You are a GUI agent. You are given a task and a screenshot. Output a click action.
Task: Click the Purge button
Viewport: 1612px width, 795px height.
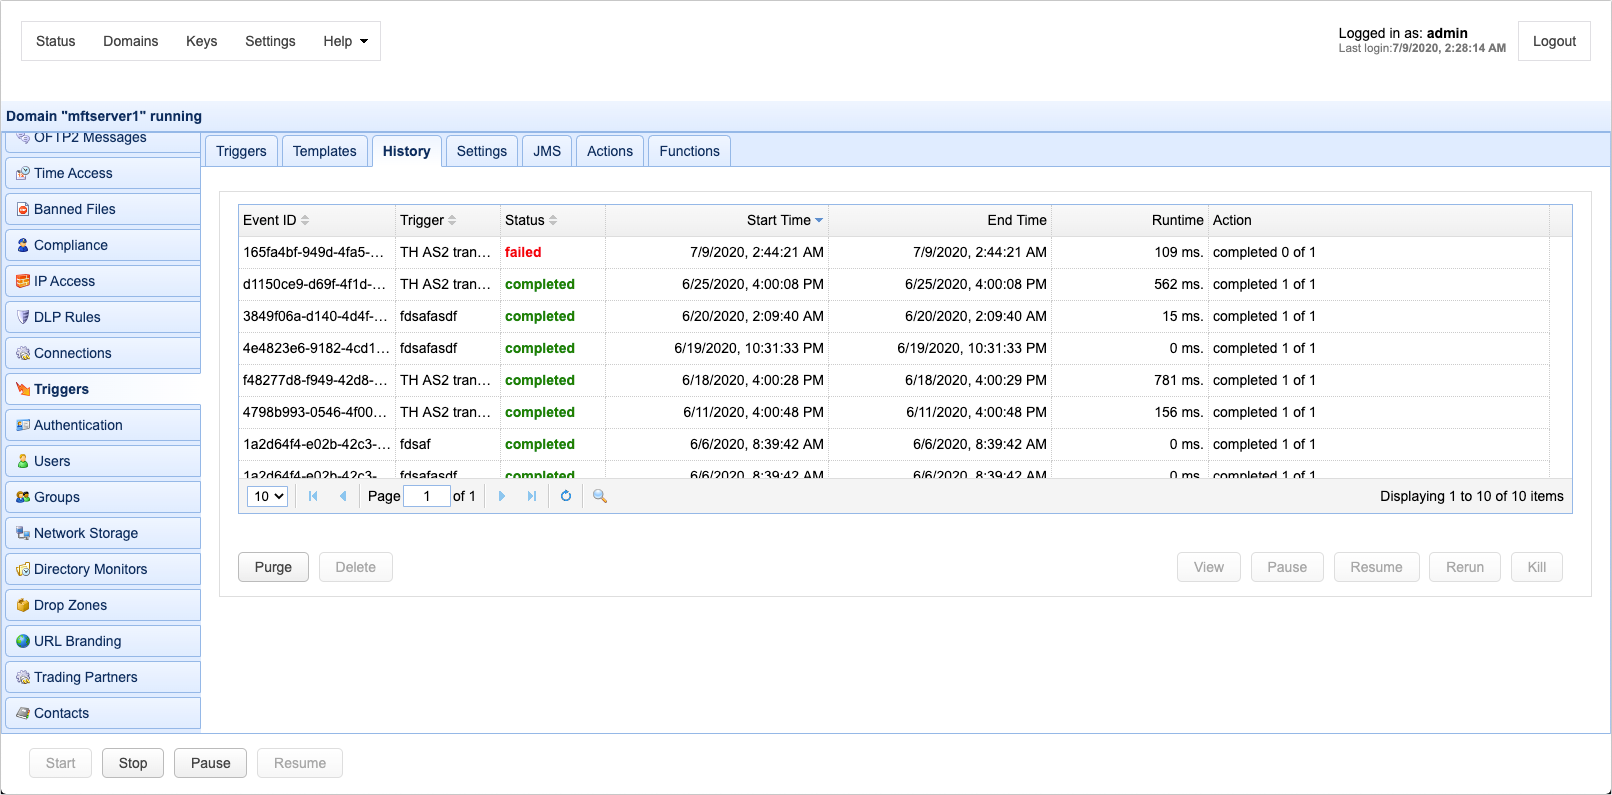tap(273, 567)
